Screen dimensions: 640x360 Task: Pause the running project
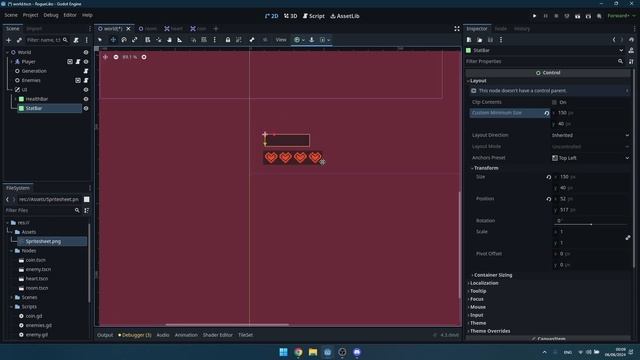545,16
